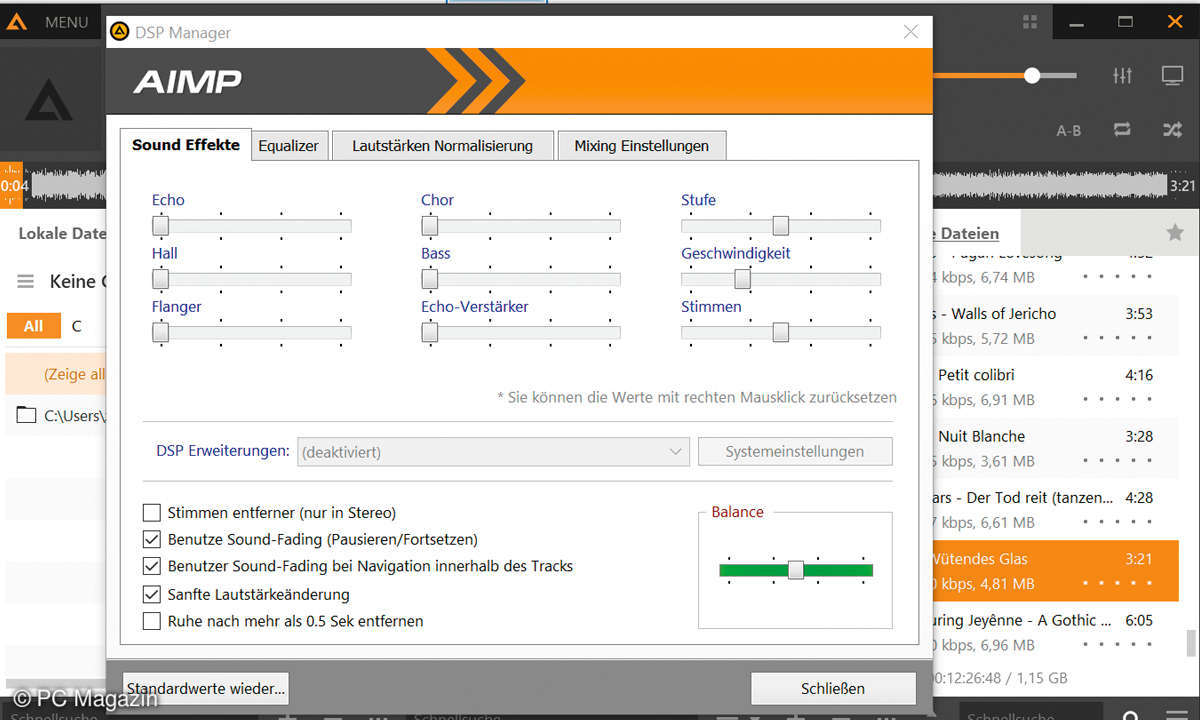Toggle the shuffle playback icon

pos(1172,129)
